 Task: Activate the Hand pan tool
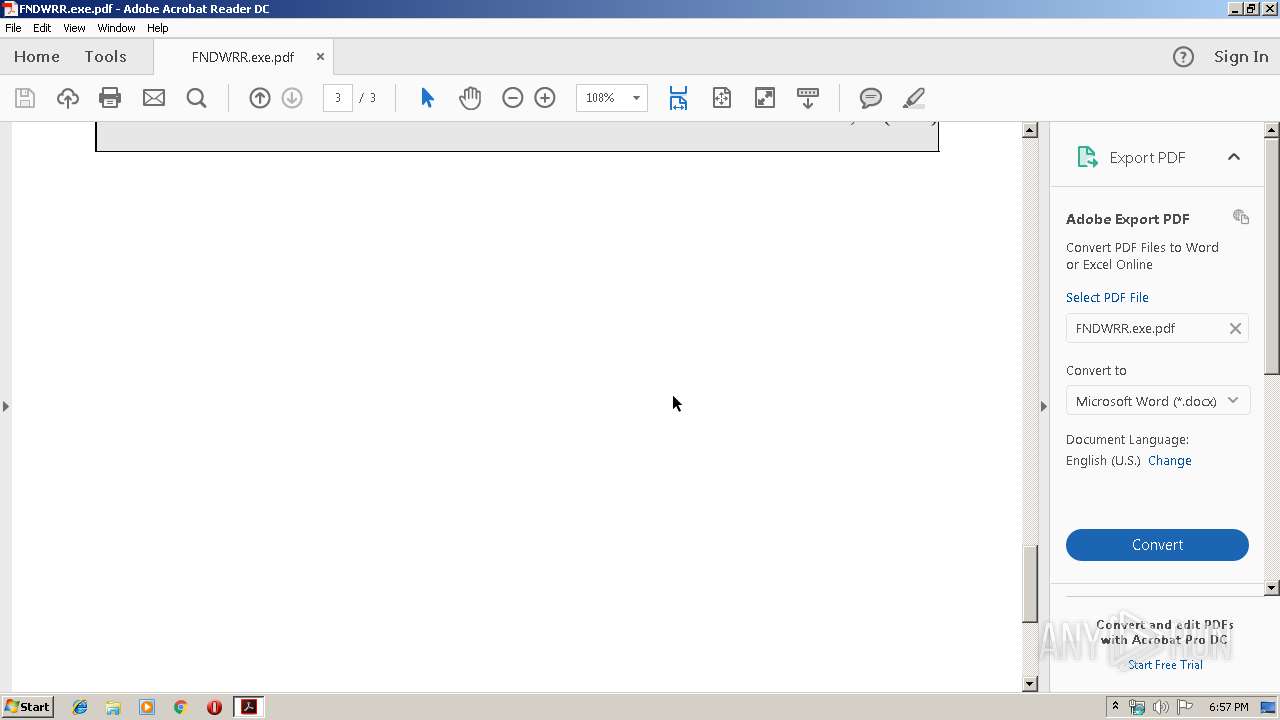(x=470, y=98)
